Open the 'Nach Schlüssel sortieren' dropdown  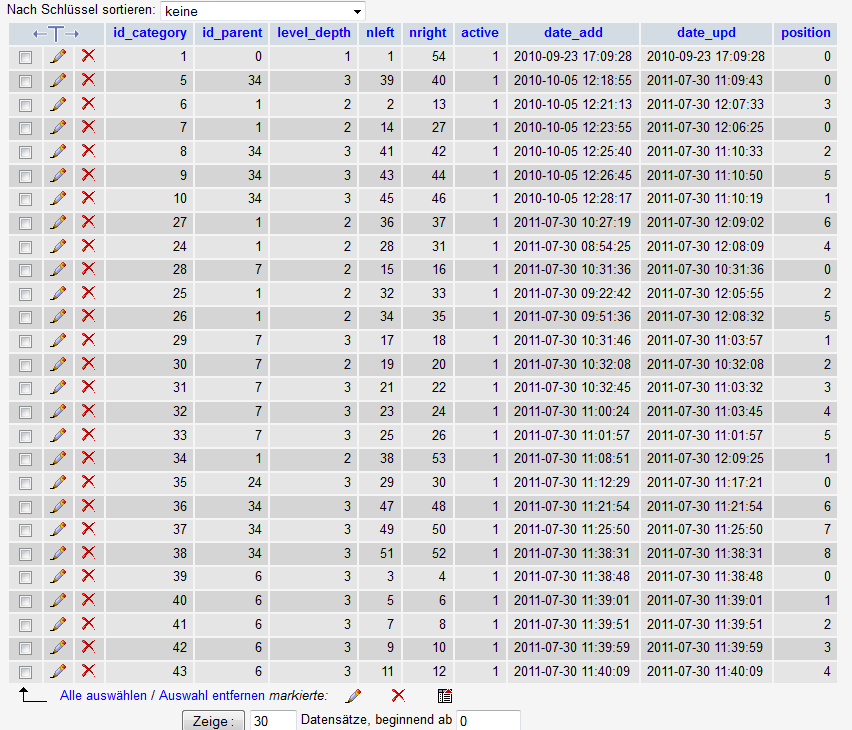[263, 11]
